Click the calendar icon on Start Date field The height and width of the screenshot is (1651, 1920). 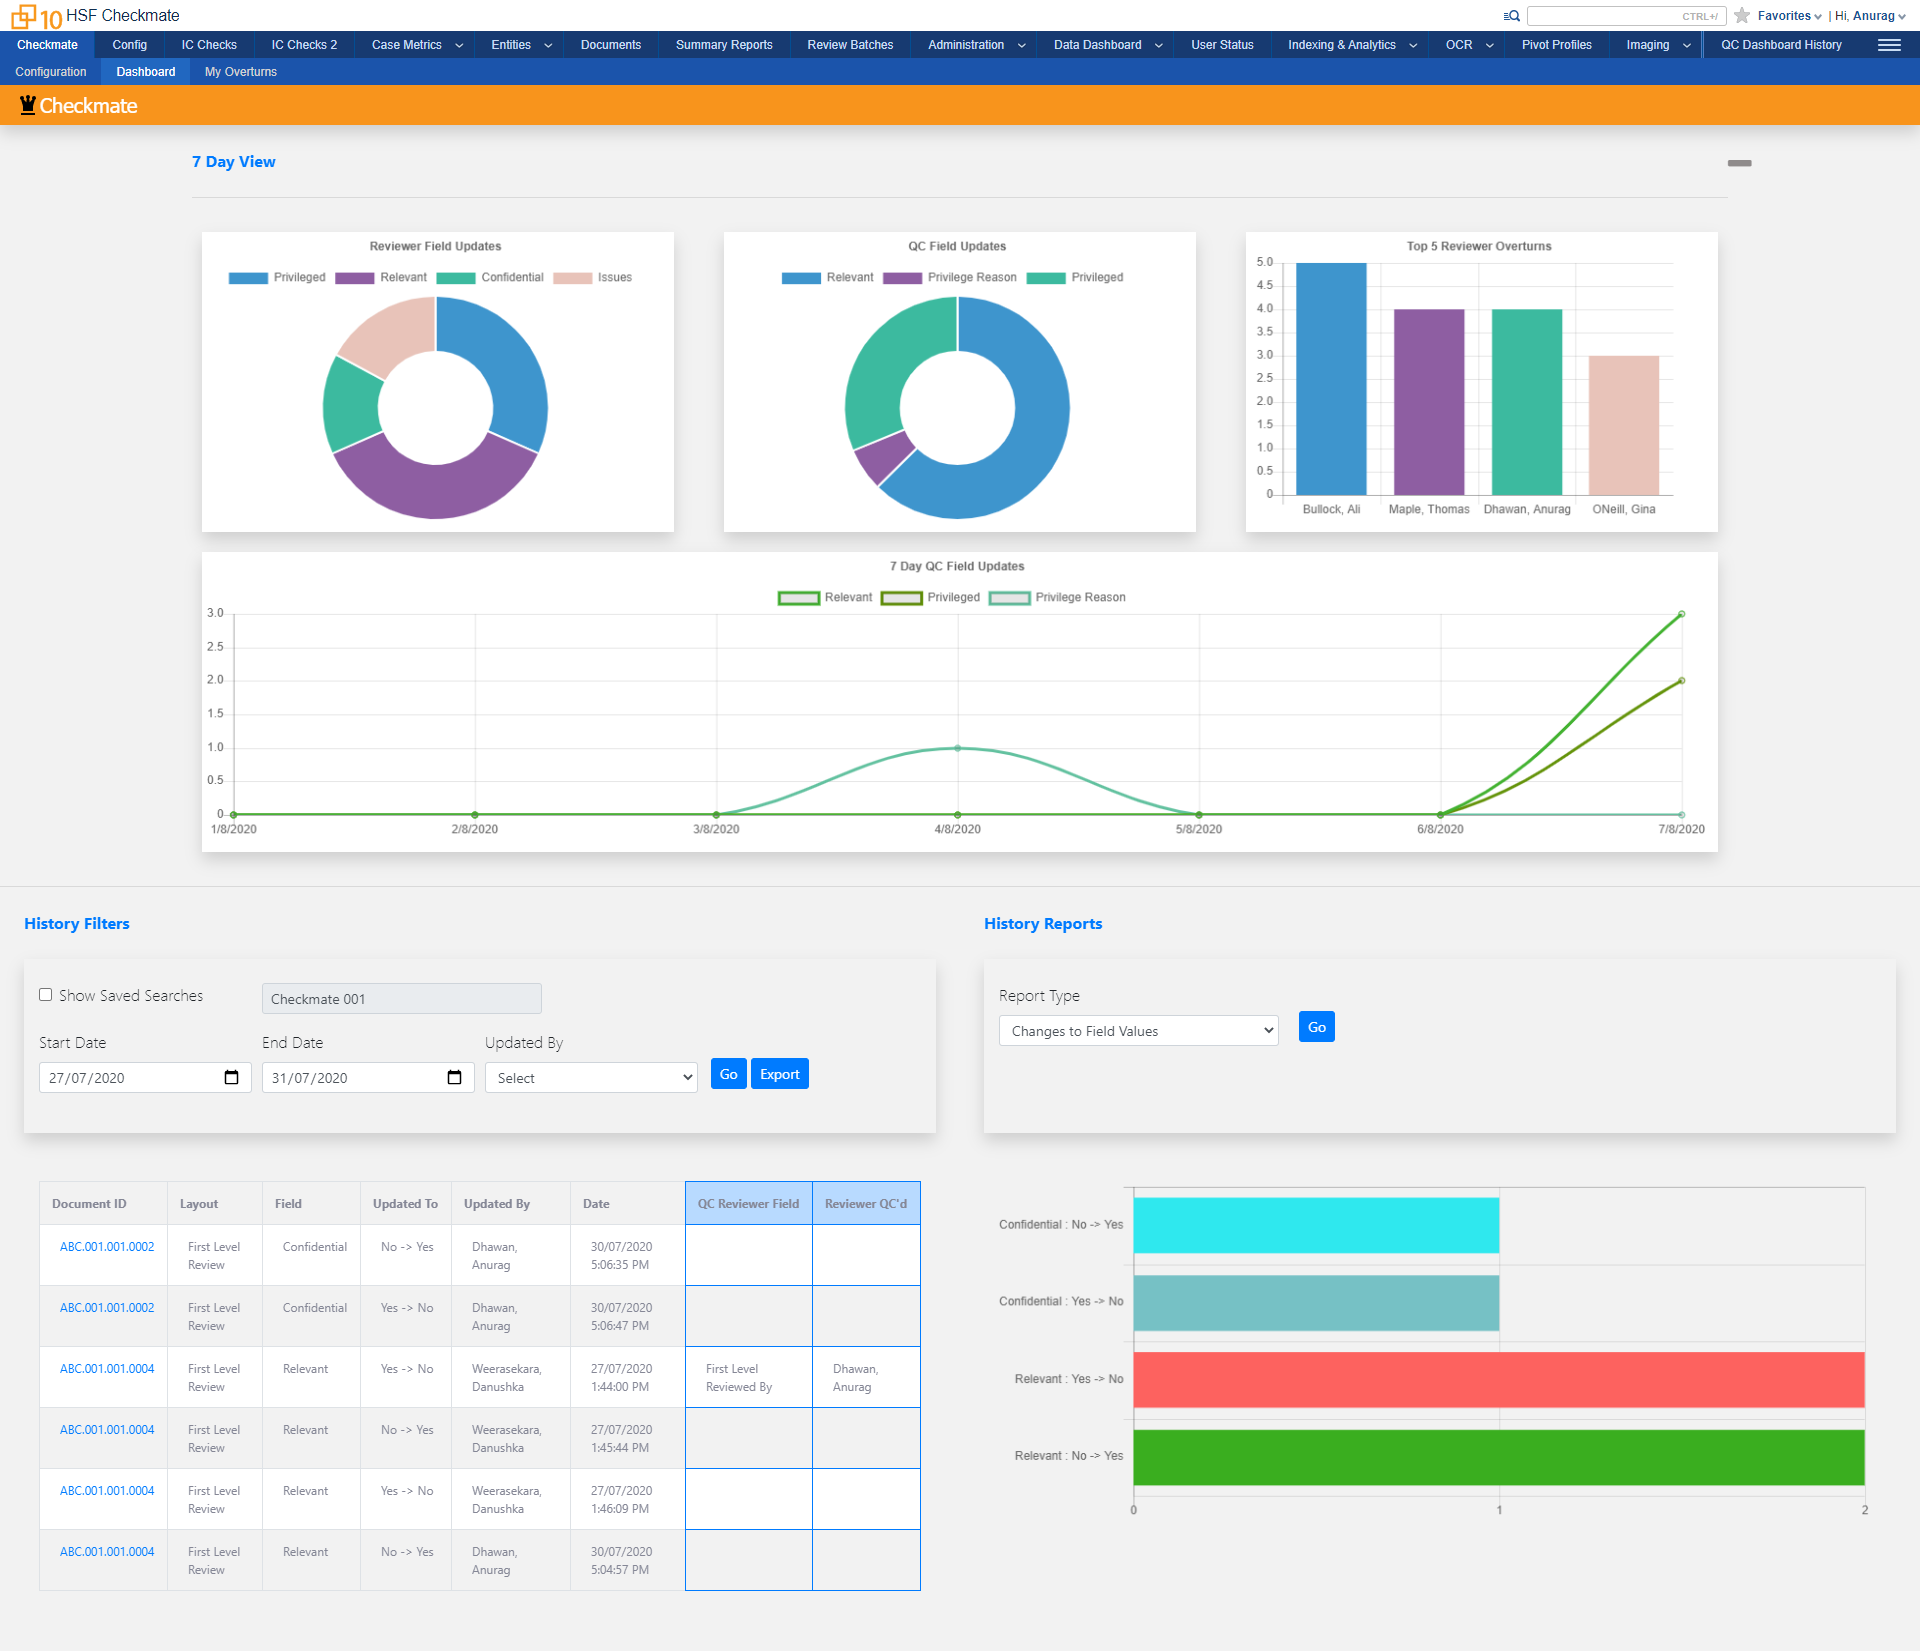(229, 1076)
